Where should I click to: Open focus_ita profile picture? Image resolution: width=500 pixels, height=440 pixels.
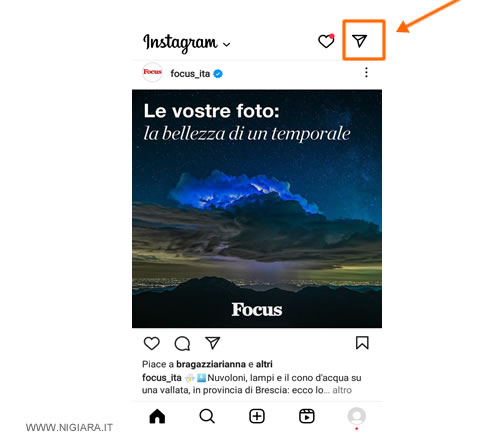pyautogui.click(x=152, y=72)
